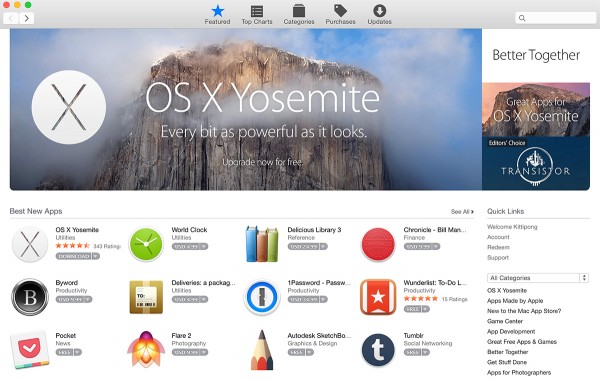Open the OS X Yosemite app icon
This screenshot has width=600, height=381.
30,244
